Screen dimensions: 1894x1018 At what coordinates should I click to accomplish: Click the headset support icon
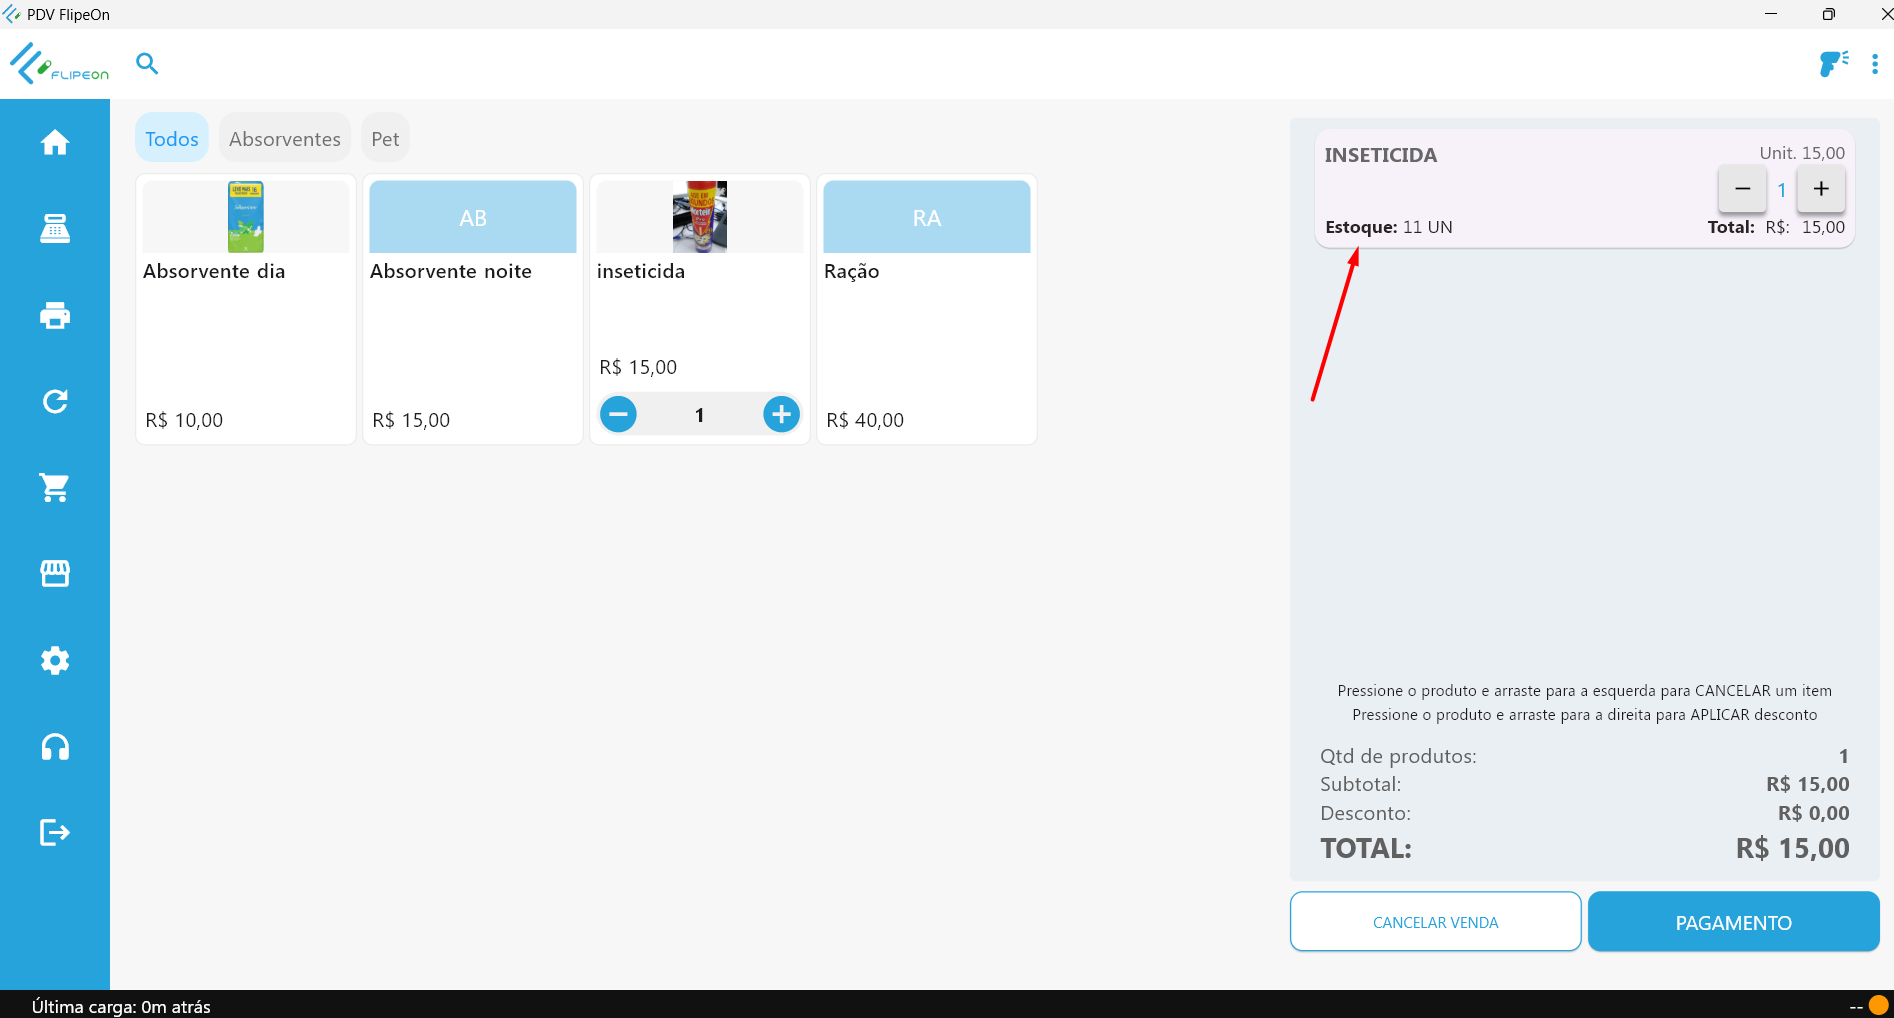point(55,747)
